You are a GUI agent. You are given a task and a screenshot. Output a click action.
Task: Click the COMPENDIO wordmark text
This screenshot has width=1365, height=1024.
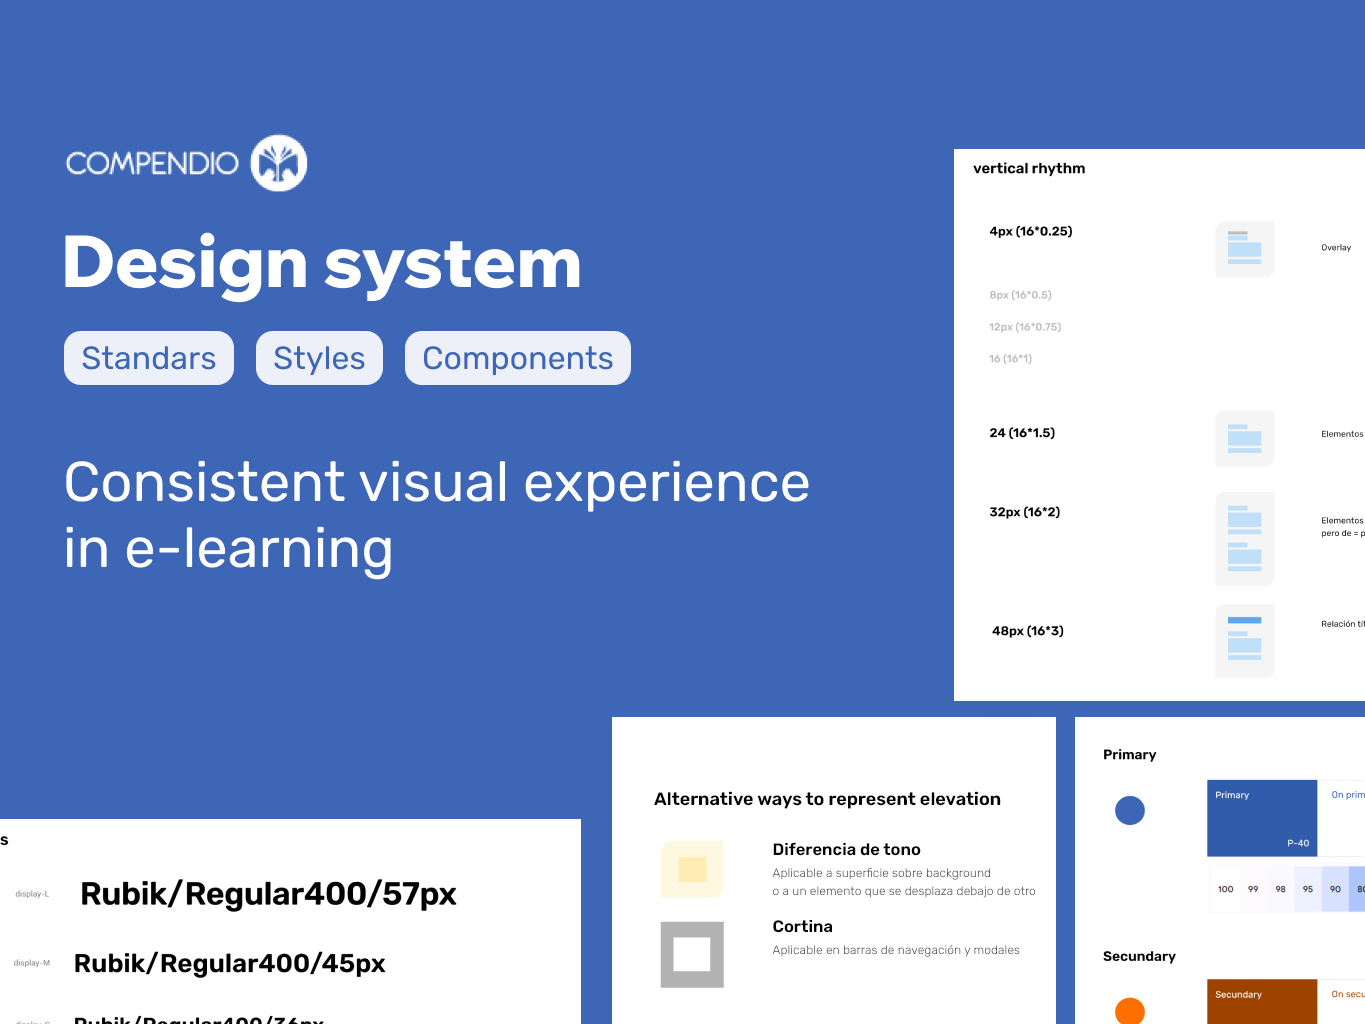(152, 163)
